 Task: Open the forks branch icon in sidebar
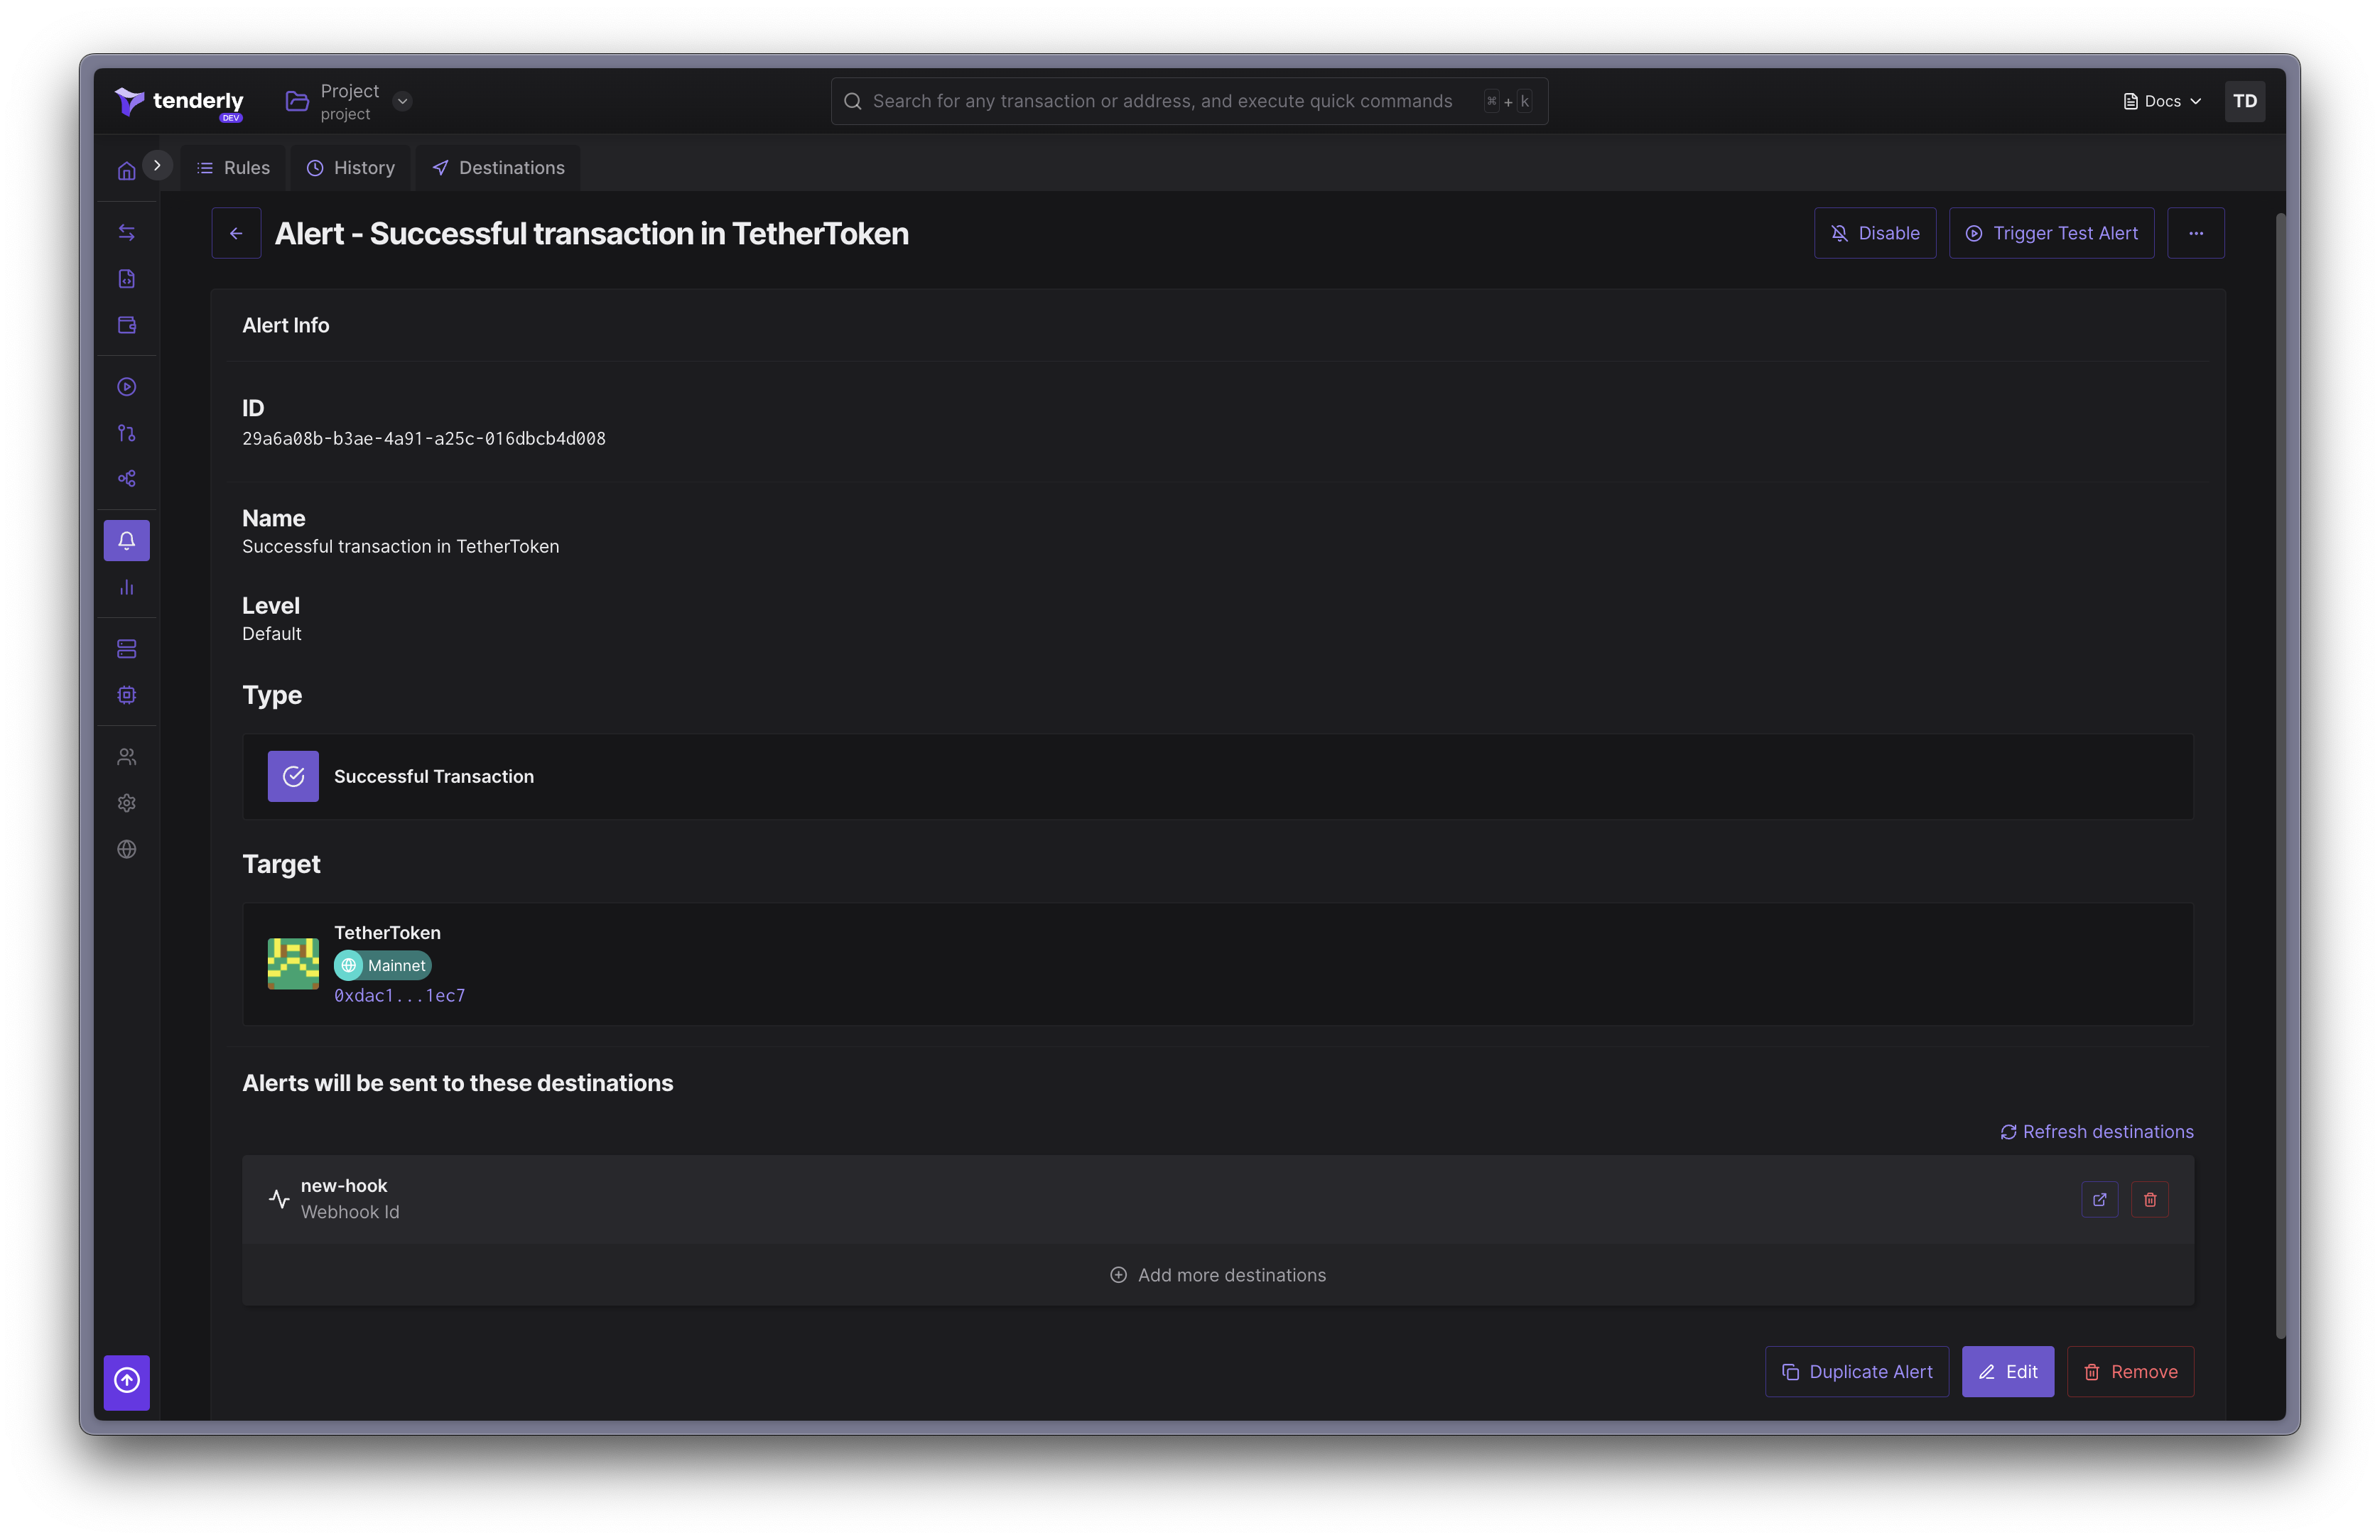click(x=126, y=433)
